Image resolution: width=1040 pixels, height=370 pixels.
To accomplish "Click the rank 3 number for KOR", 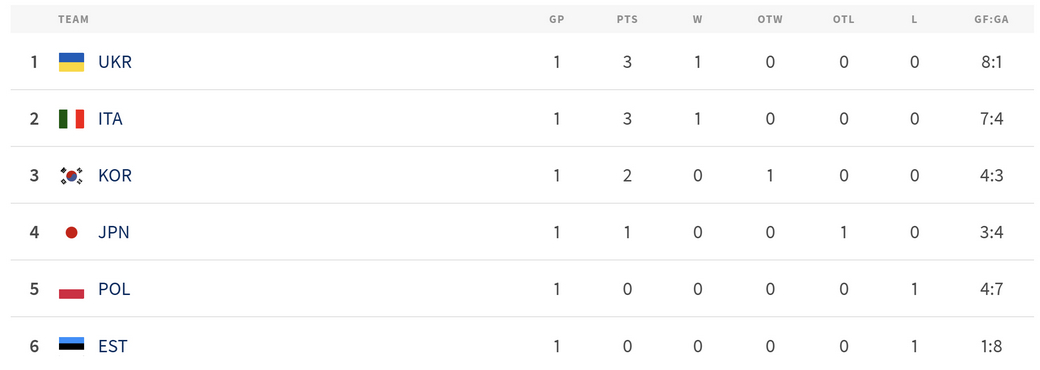I will (x=34, y=176).
